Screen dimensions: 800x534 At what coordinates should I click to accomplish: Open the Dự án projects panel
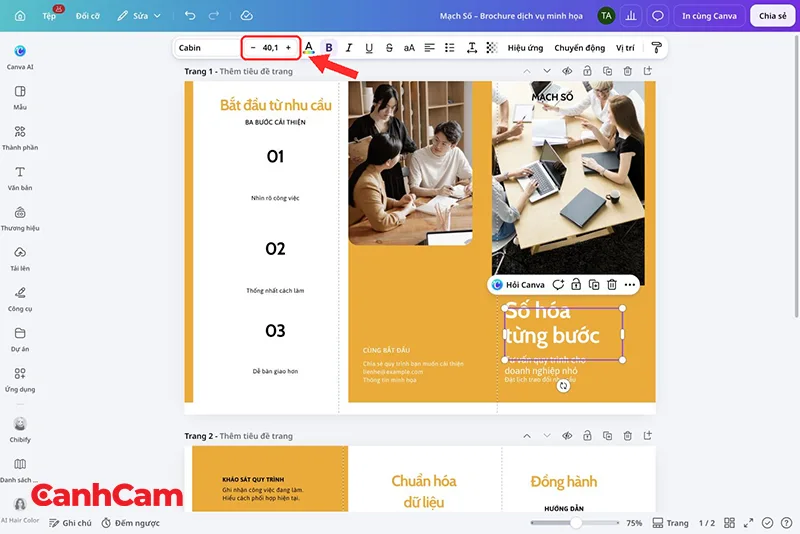20,339
